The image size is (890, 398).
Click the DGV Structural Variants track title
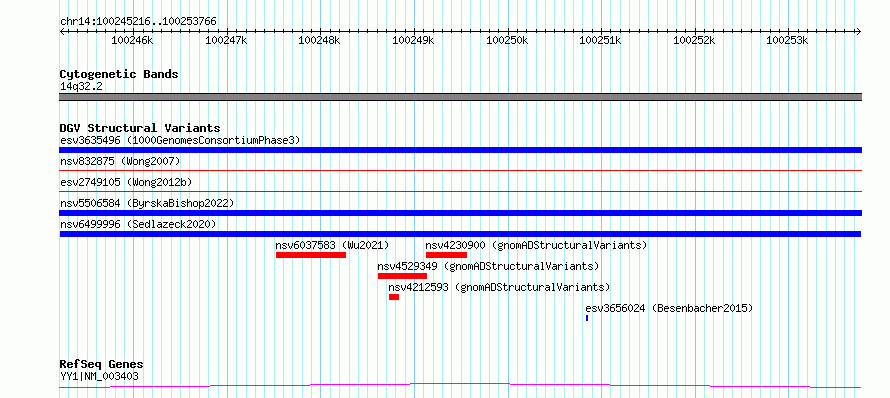[x=140, y=128]
